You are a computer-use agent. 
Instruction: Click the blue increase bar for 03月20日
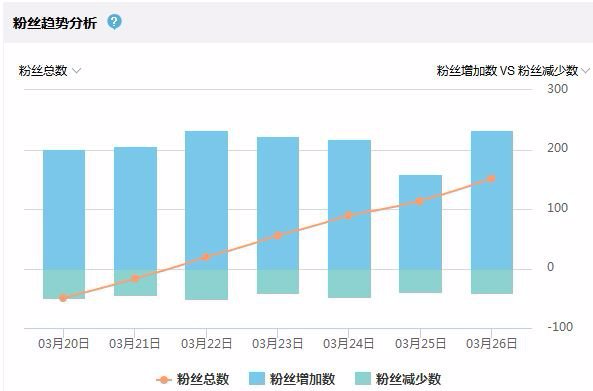click(64, 210)
